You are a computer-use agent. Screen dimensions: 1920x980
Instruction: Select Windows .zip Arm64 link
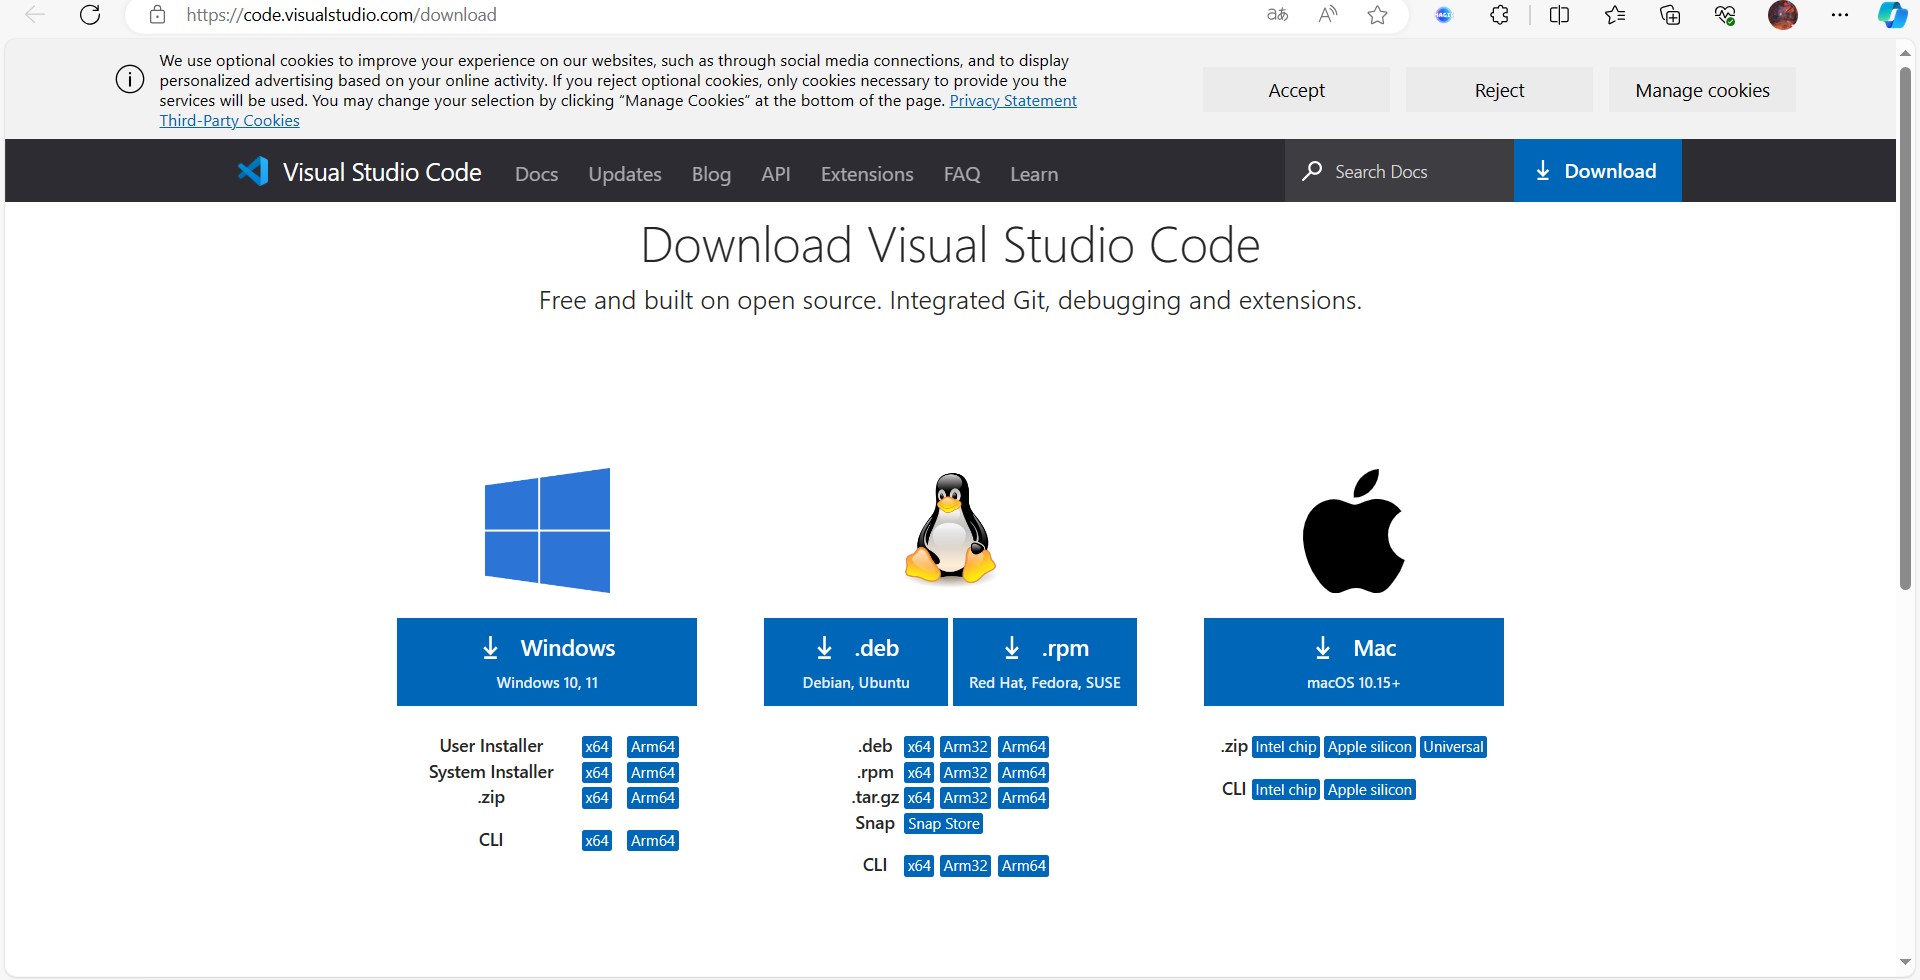[x=653, y=798]
